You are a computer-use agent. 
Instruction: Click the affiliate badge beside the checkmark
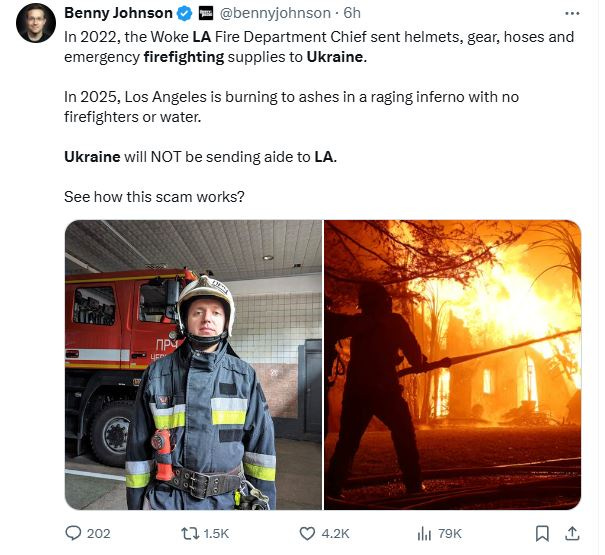[206, 14]
